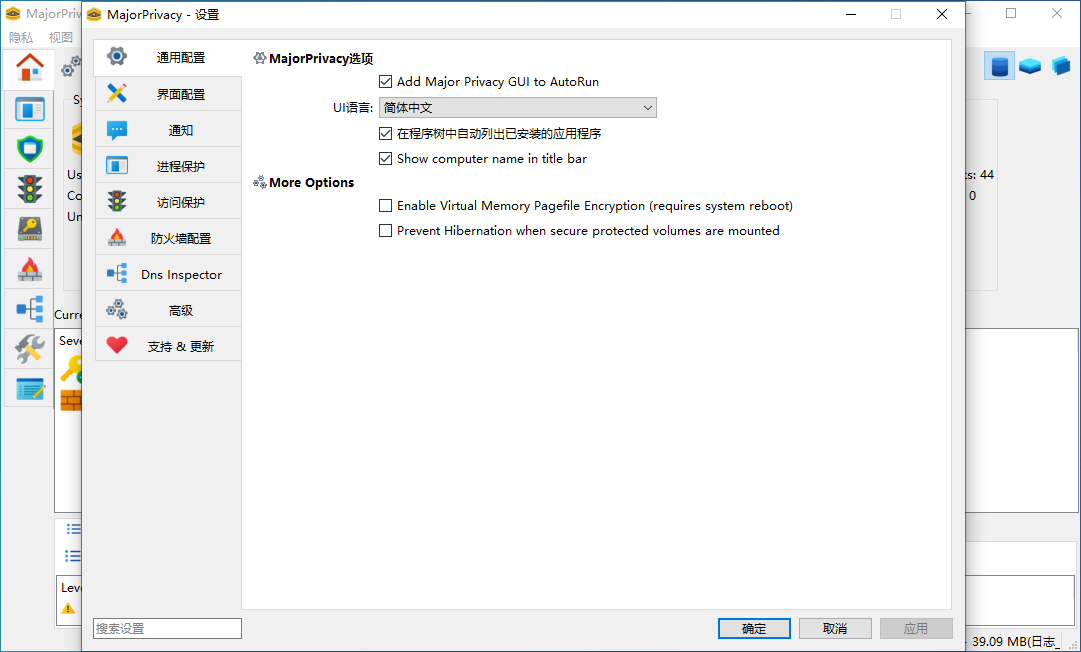
Task: Click the 取消 button
Action: [x=835, y=629]
